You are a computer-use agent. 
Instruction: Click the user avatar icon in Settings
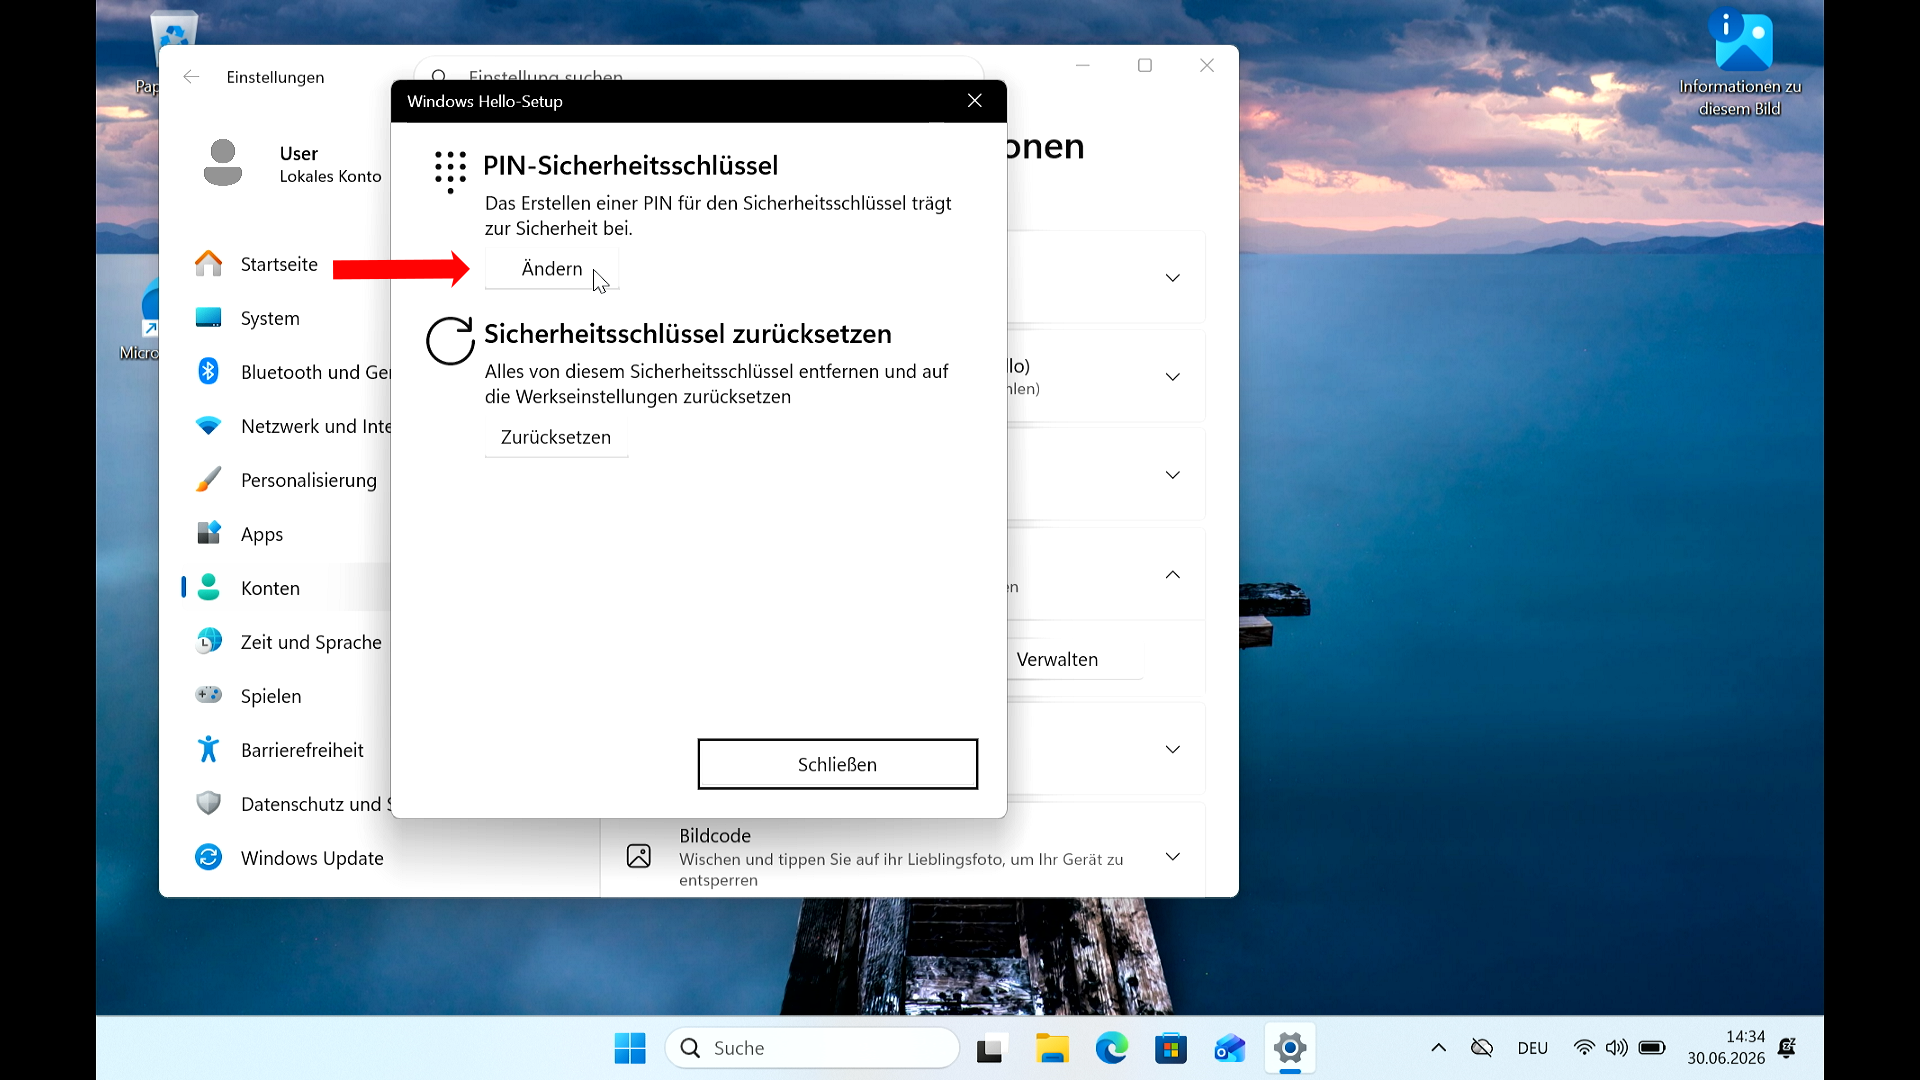pyautogui.click(x=223, y=162)
